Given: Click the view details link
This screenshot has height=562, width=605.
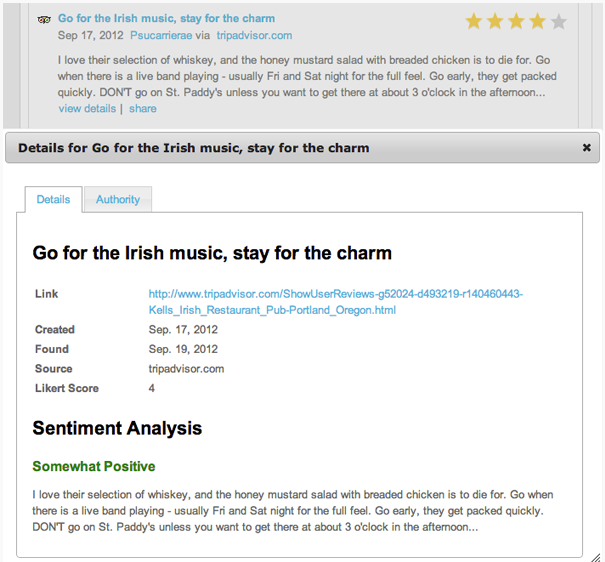Looking at the screenshot, I should click(x=87, y=108).
